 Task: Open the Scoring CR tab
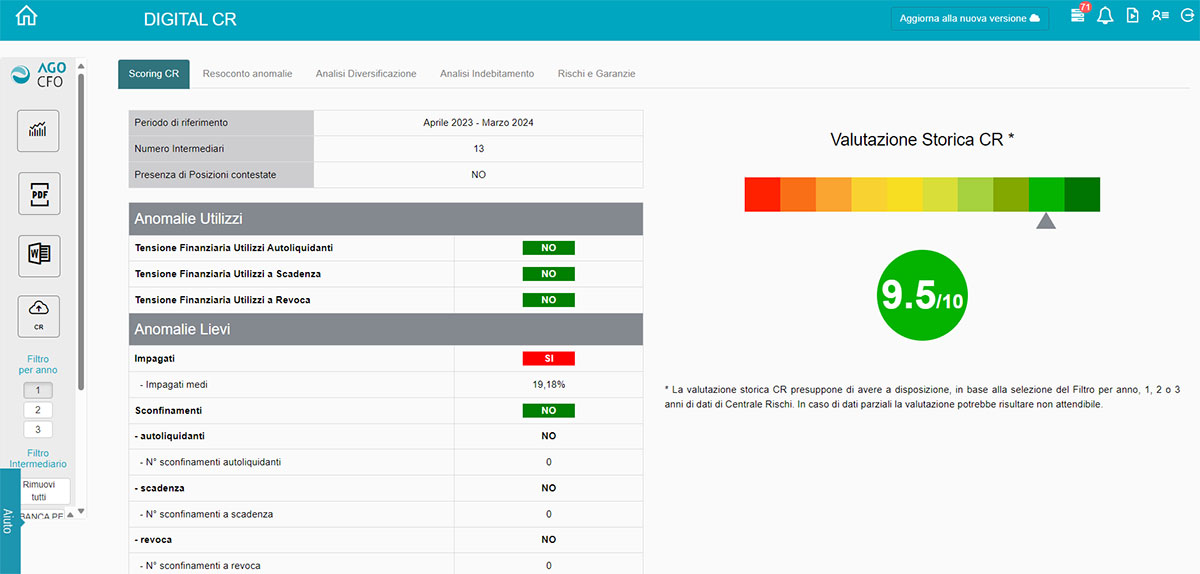(x=154, y=74)
